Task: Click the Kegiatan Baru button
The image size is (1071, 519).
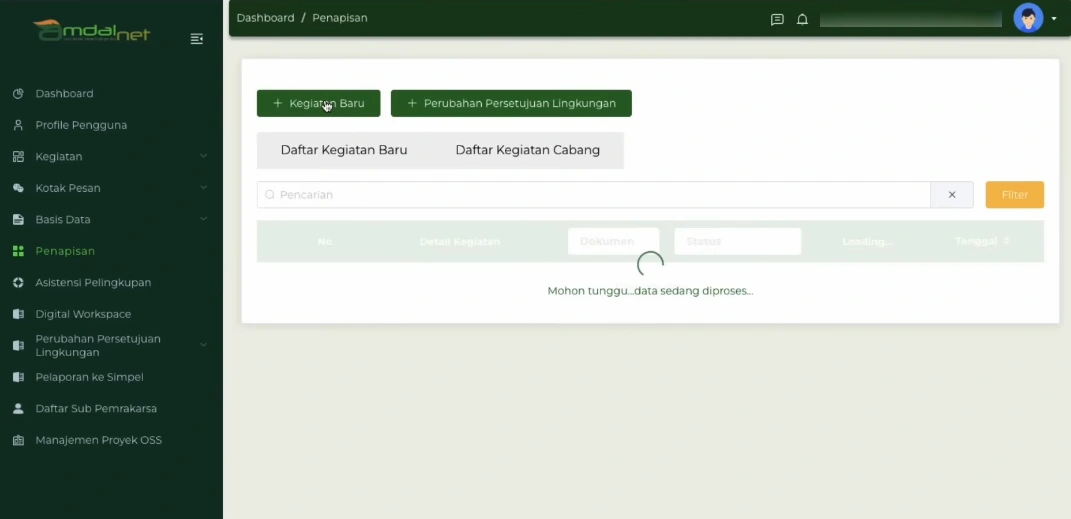Action: coord(318,103)
